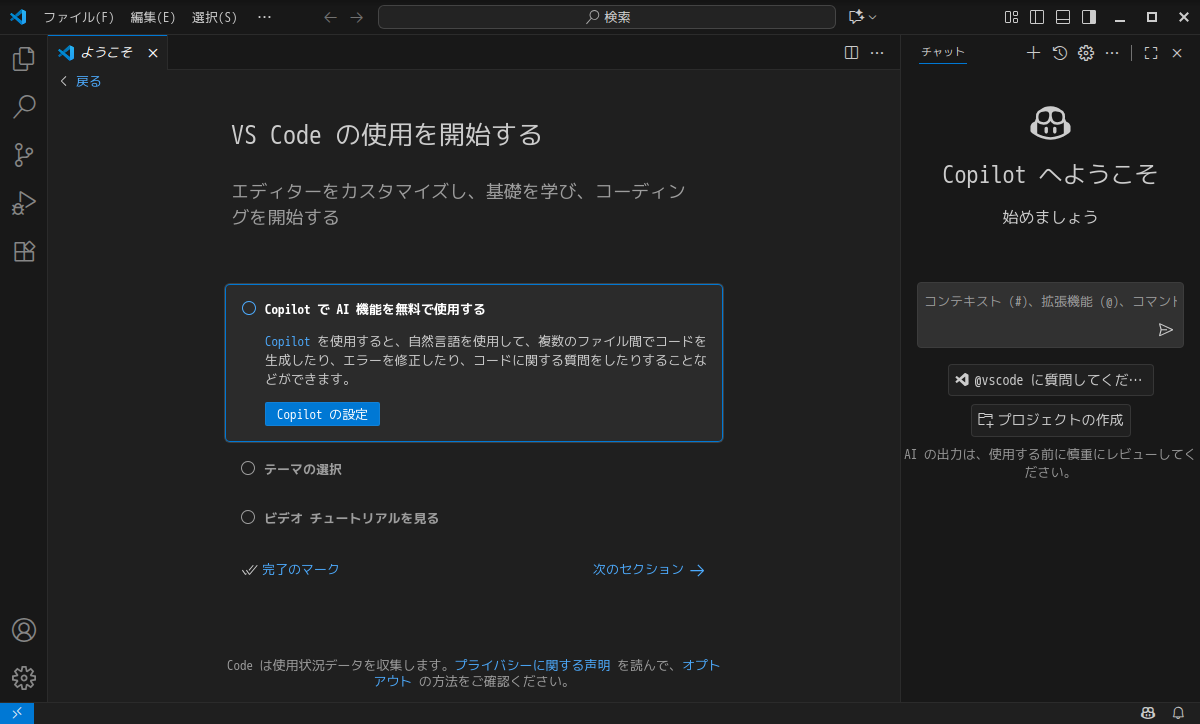This screenshot has width=1200, height=724.
Task: Expand the Copilot title bar dropdown arrow
Action: 872,17
